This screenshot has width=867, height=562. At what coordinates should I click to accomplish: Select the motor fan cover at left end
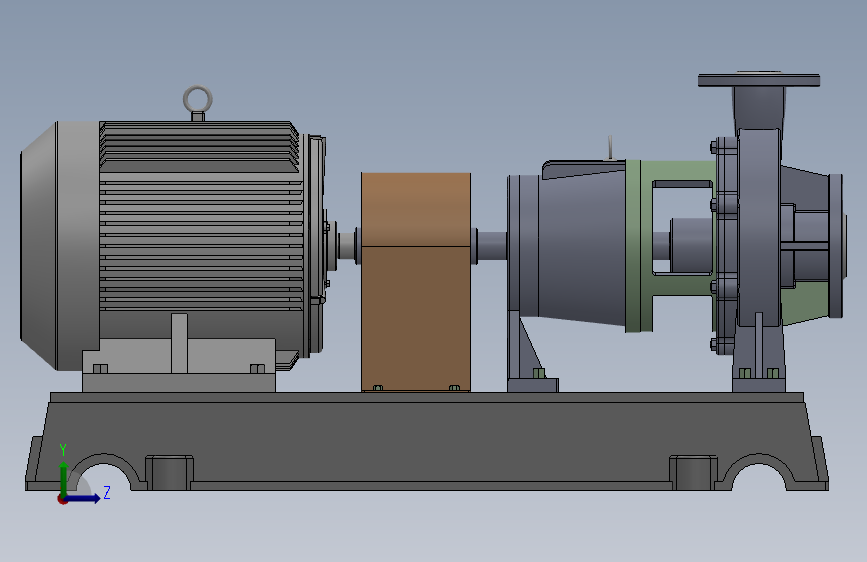[60, 246]
